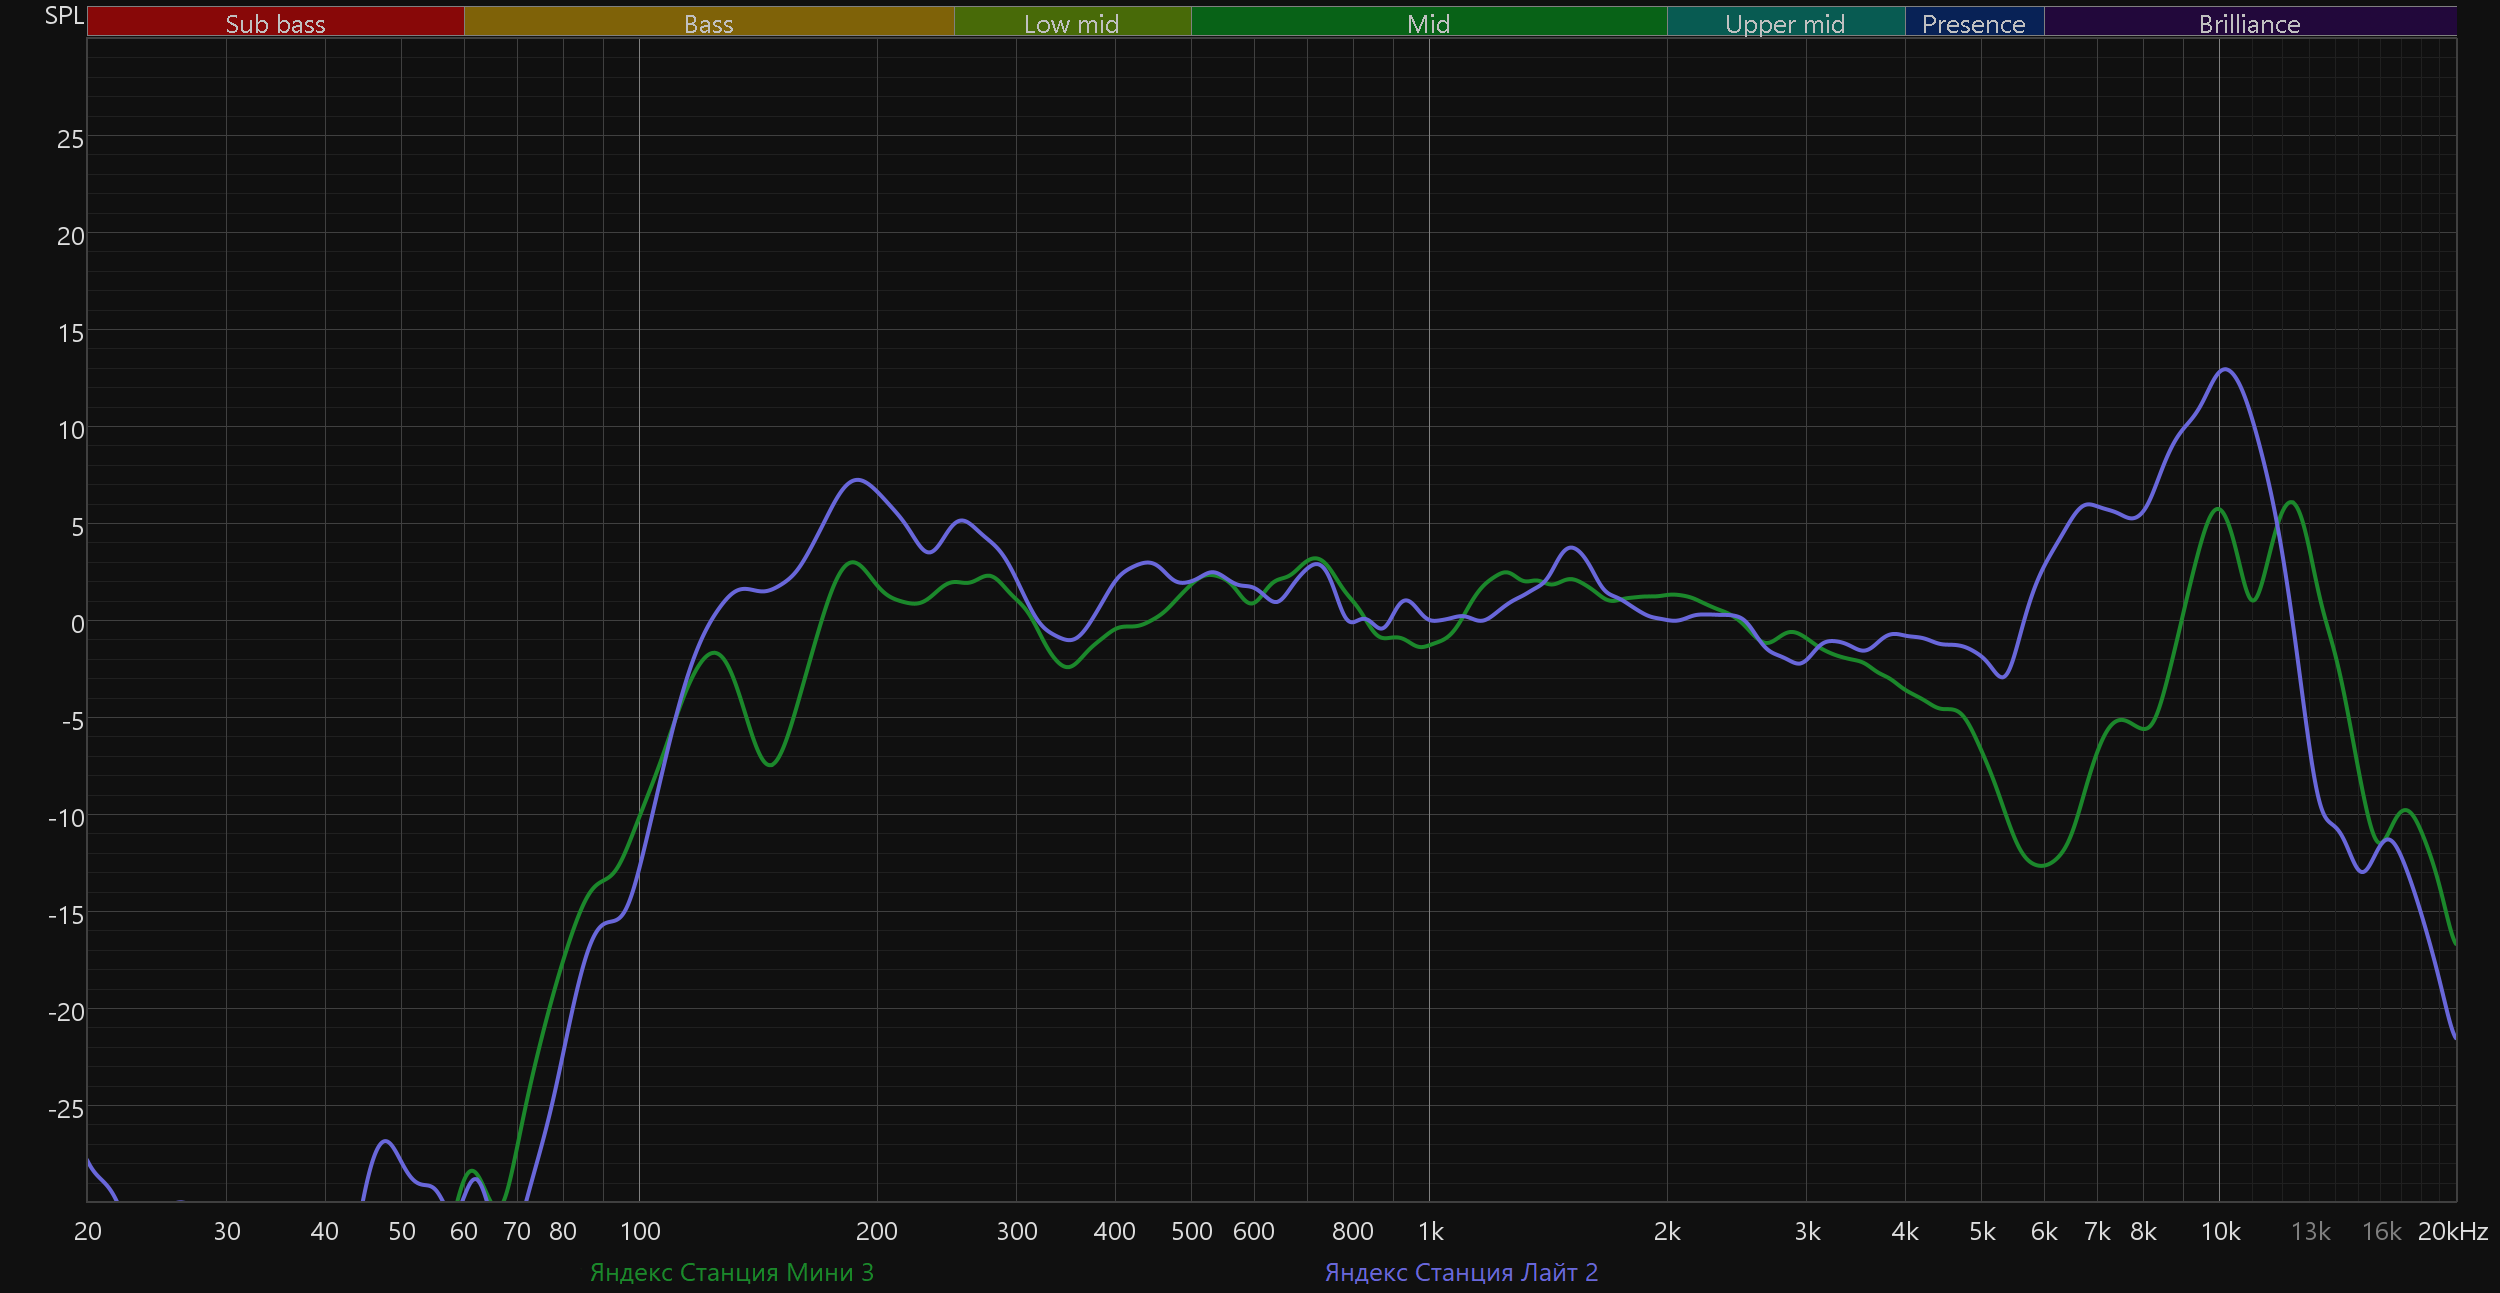Image resolution: width=2500 pixels, height=1293 pixels.
Task: Select the Mid band header
Action: 1428,23
